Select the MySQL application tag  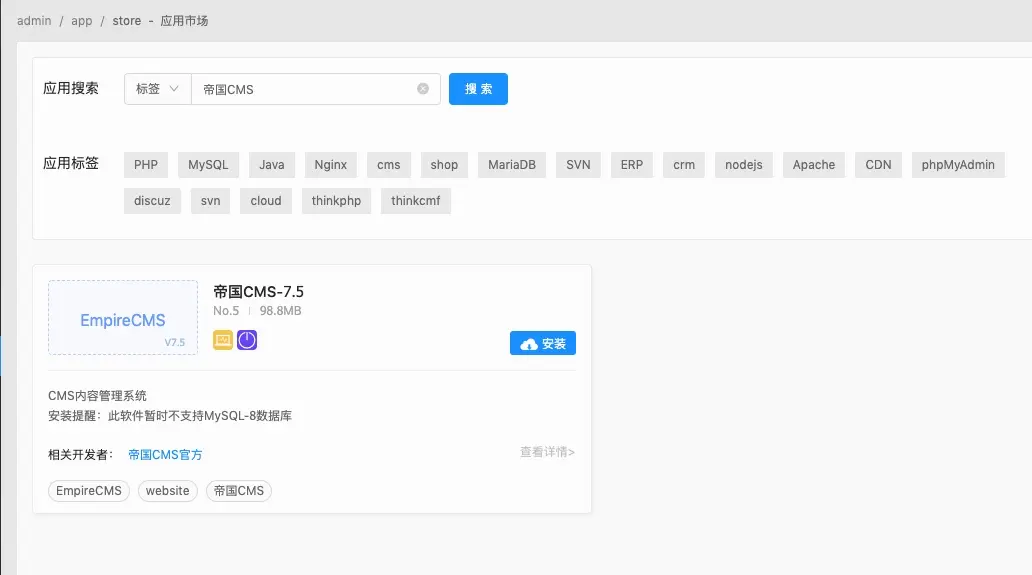click(208, 164)
